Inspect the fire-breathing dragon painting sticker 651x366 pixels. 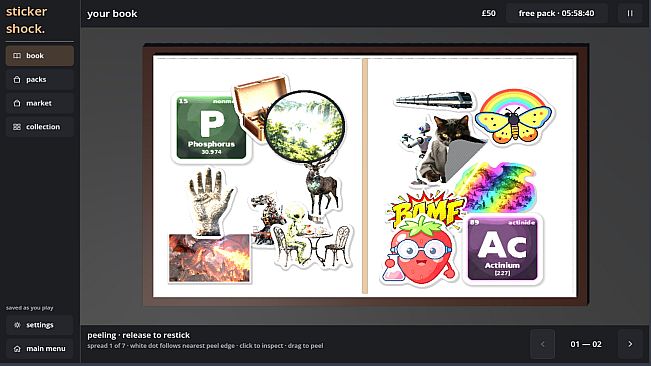(209, 258)
